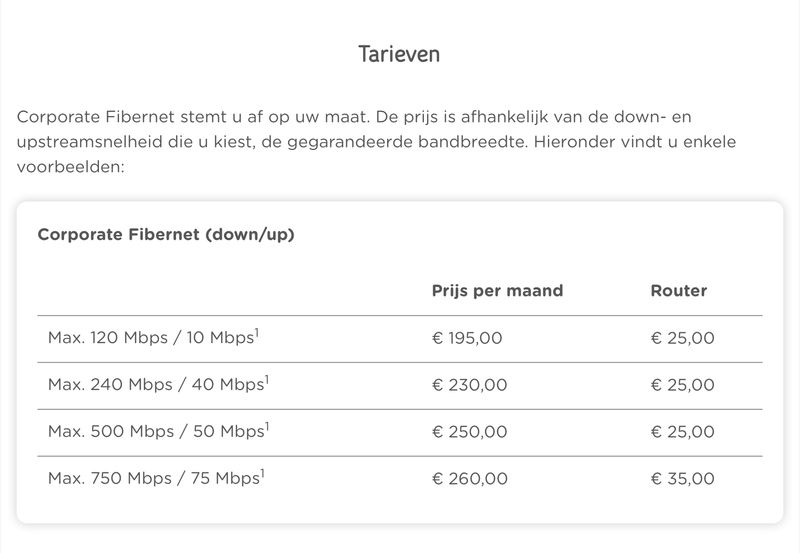Click the € 195,00 monthly price
800x553 pixels.
point(467,338)
